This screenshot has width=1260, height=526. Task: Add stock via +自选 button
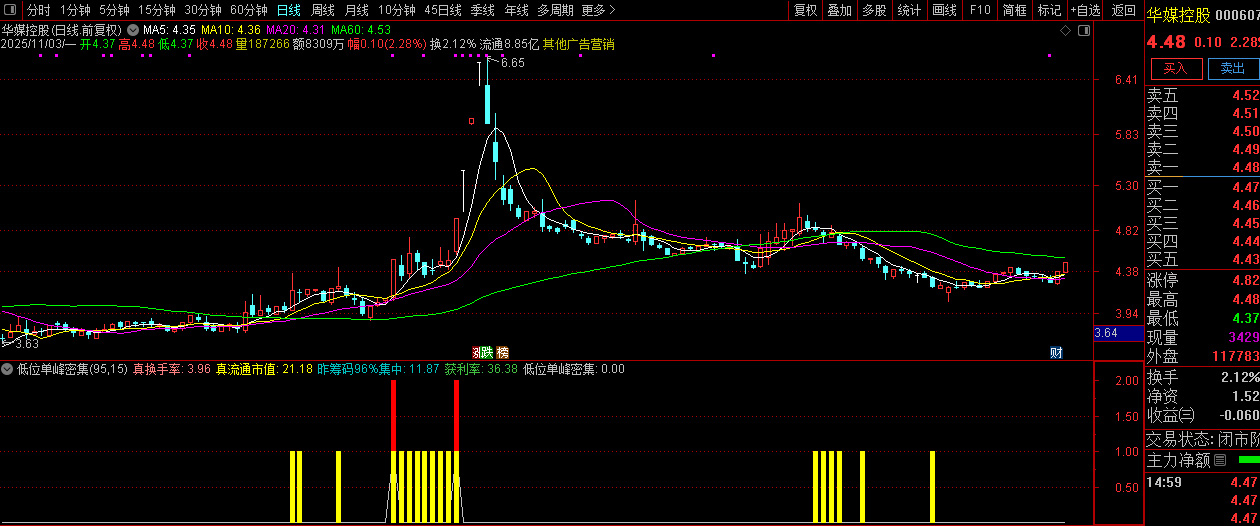click(1086, 10)
